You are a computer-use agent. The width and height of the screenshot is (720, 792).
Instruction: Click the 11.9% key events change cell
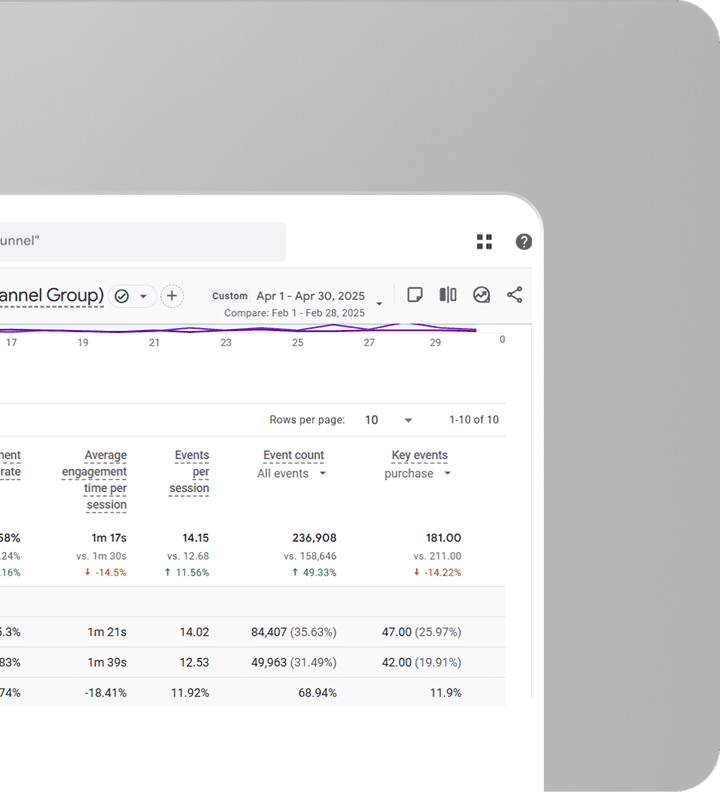click(446, 692)
